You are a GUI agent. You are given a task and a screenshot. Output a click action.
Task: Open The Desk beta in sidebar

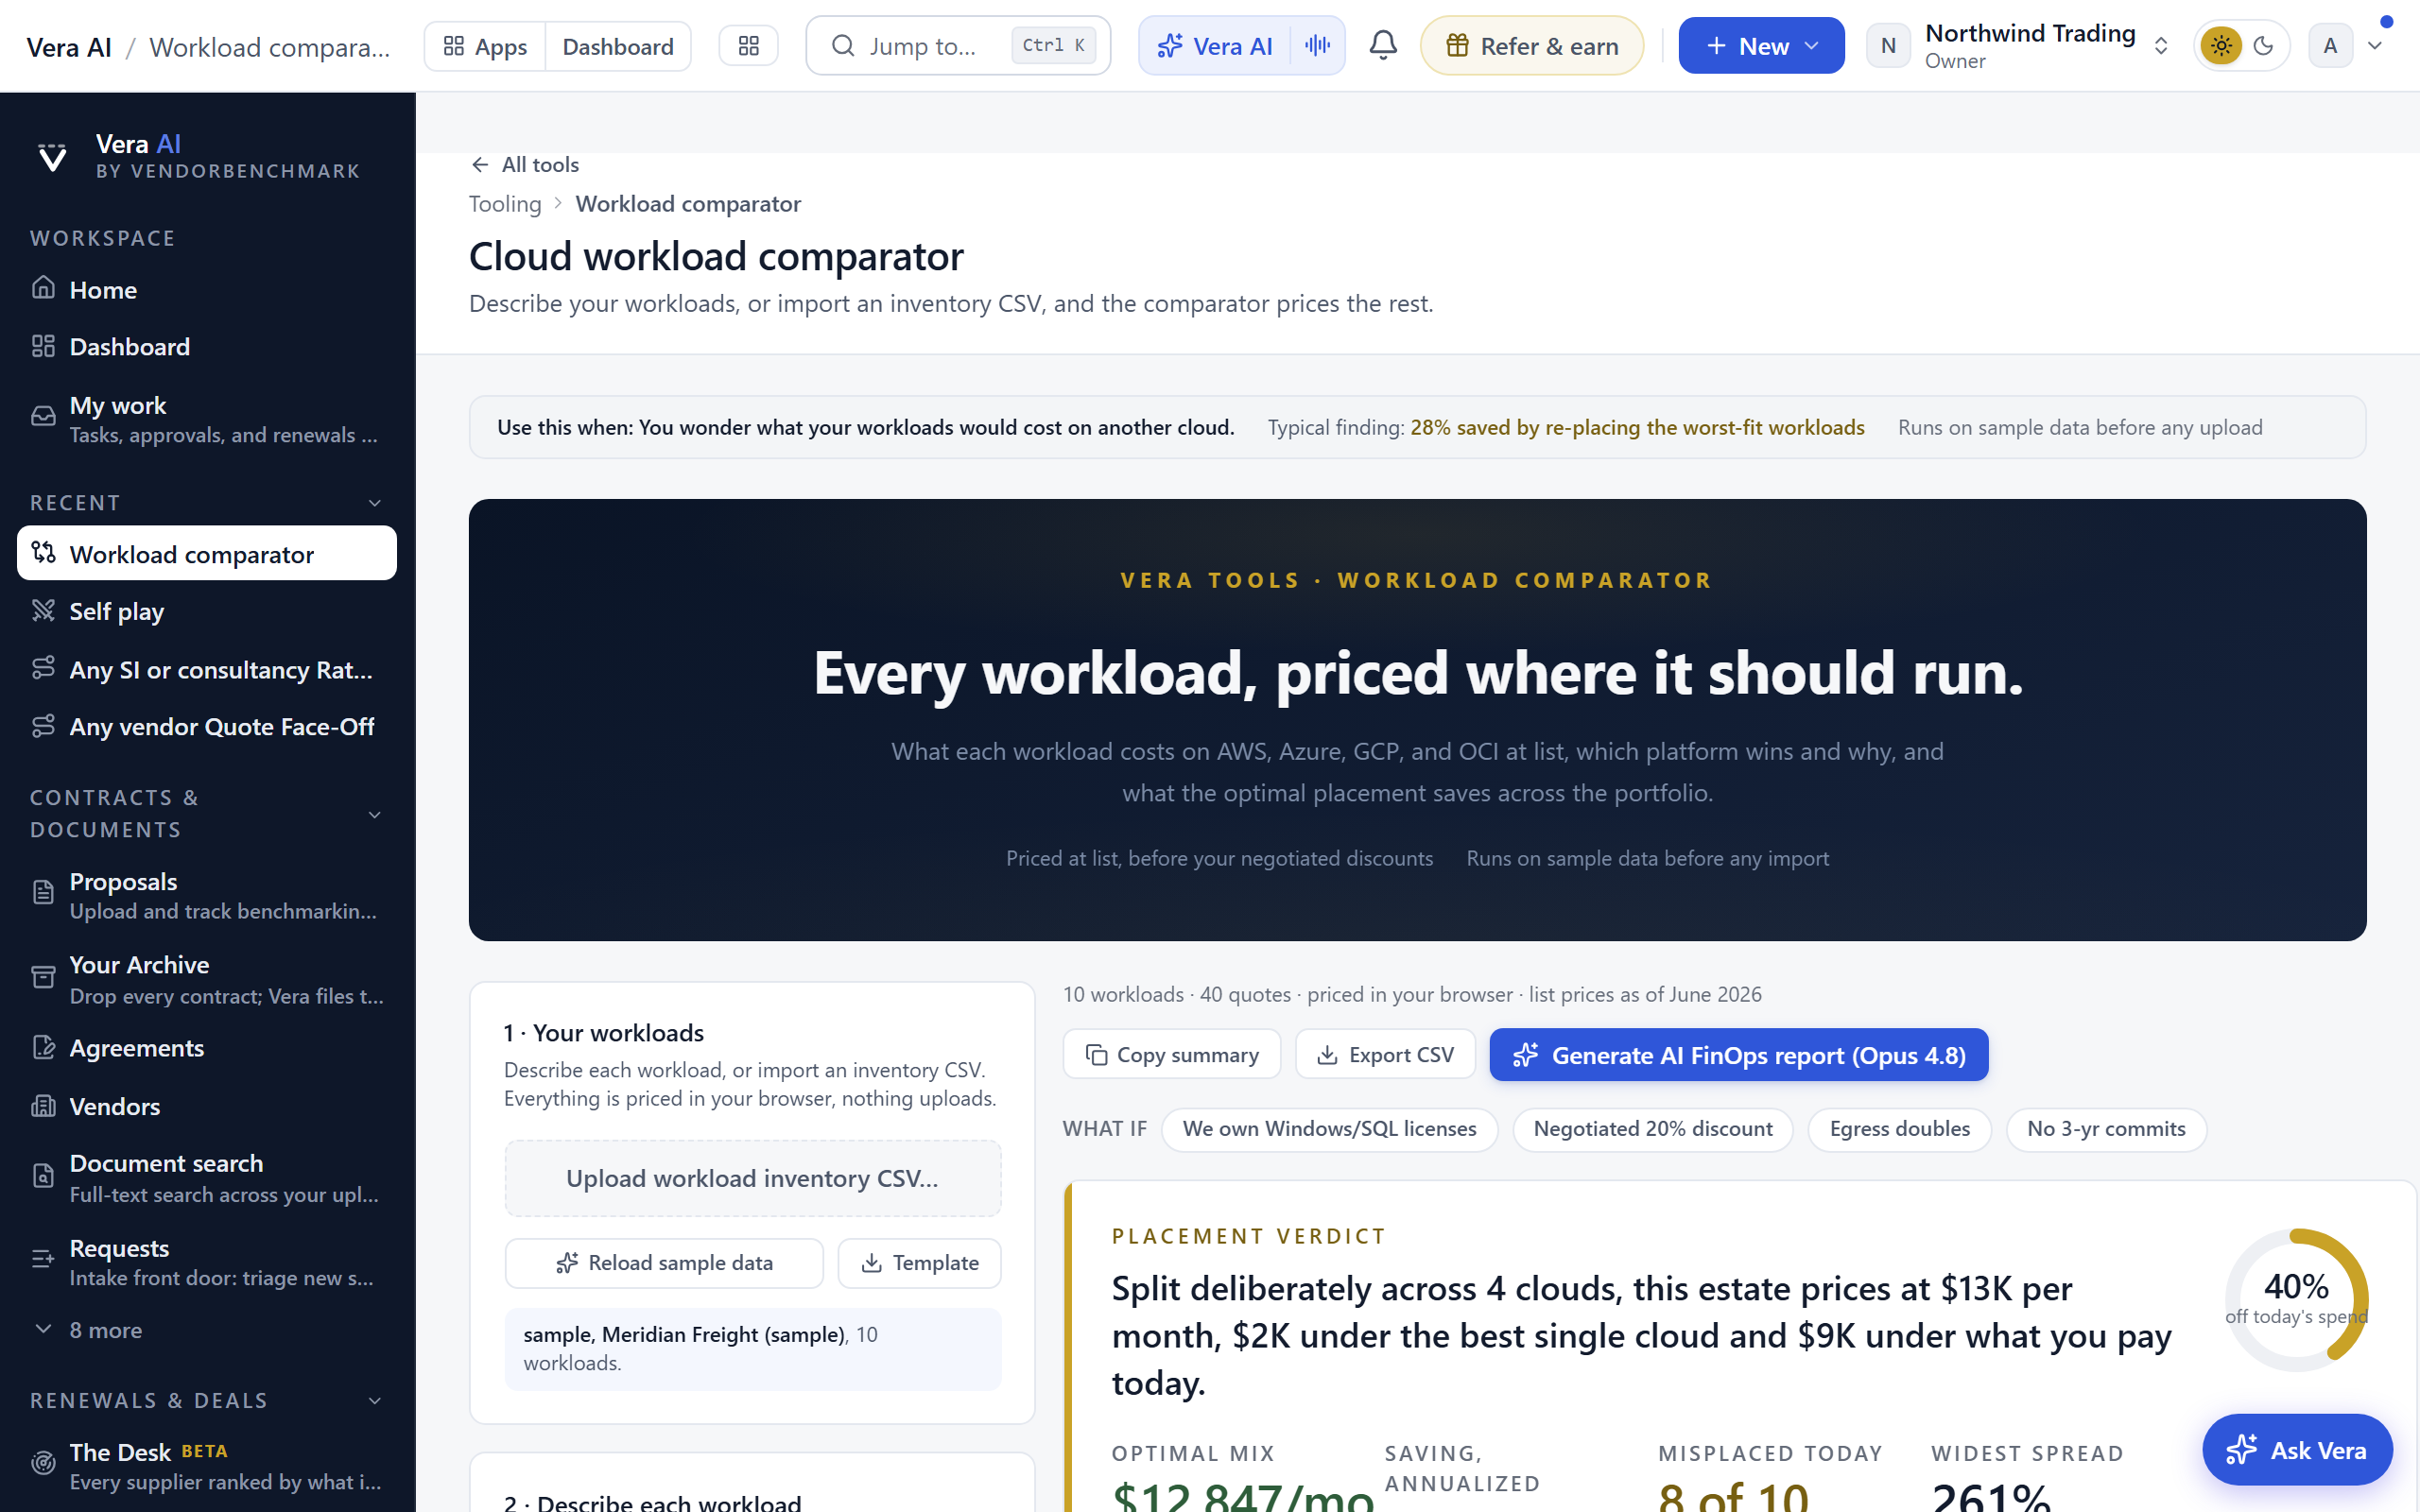[207, 1465]
